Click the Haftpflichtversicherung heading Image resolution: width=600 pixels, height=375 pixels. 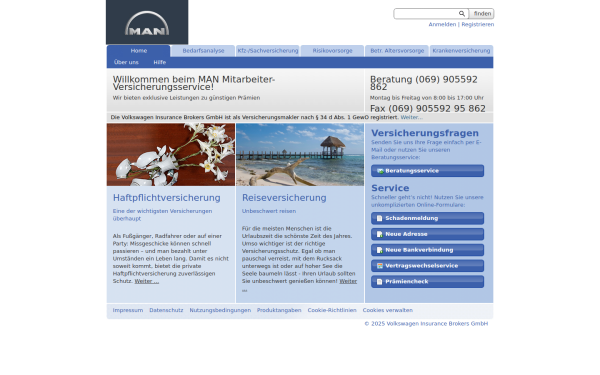166,198
